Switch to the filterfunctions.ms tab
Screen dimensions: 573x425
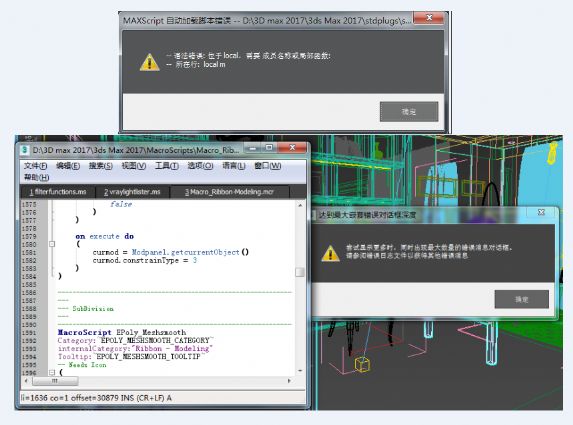58,192
